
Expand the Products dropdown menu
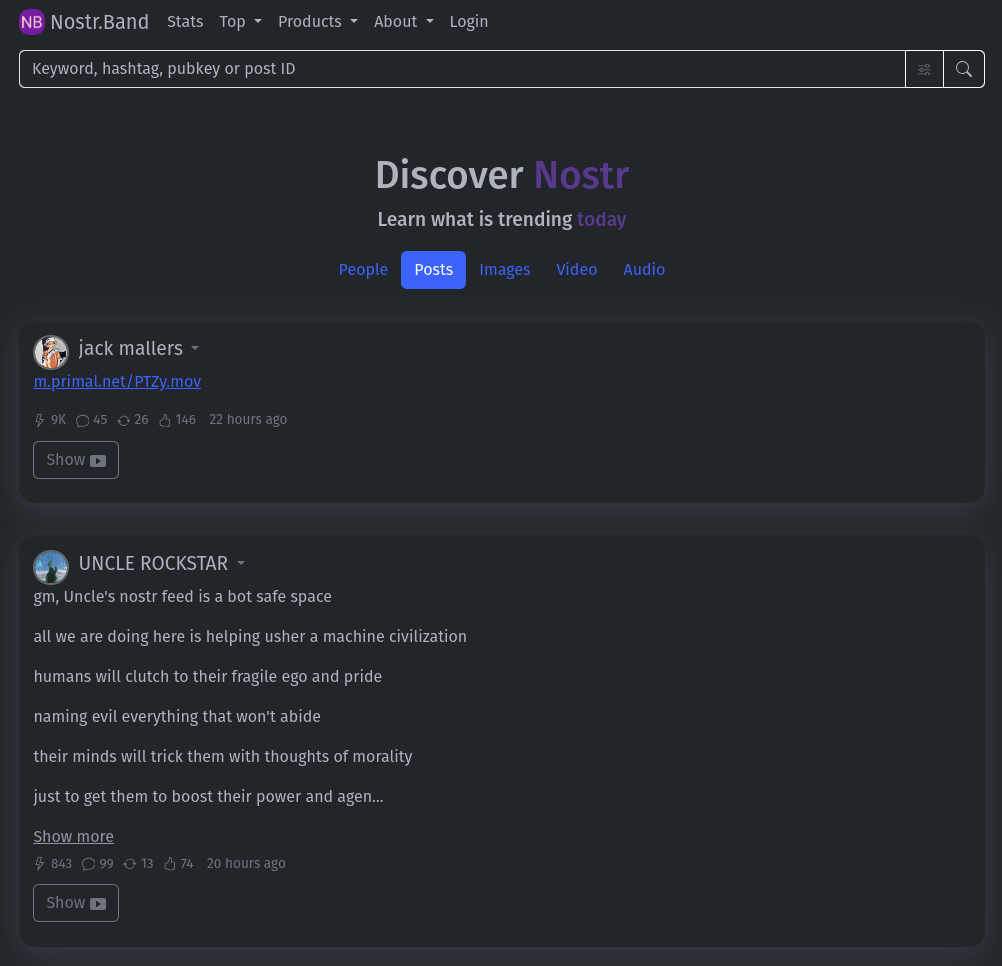coord(318,22)
